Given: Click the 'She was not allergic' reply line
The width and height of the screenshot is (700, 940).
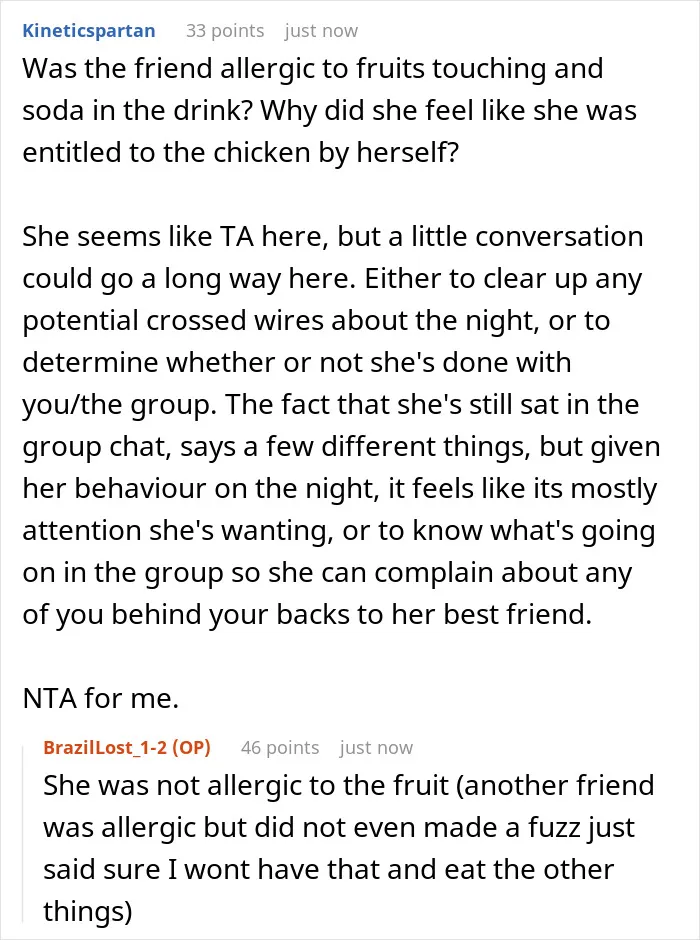Looking at the screenshot, I should [349, 785].
